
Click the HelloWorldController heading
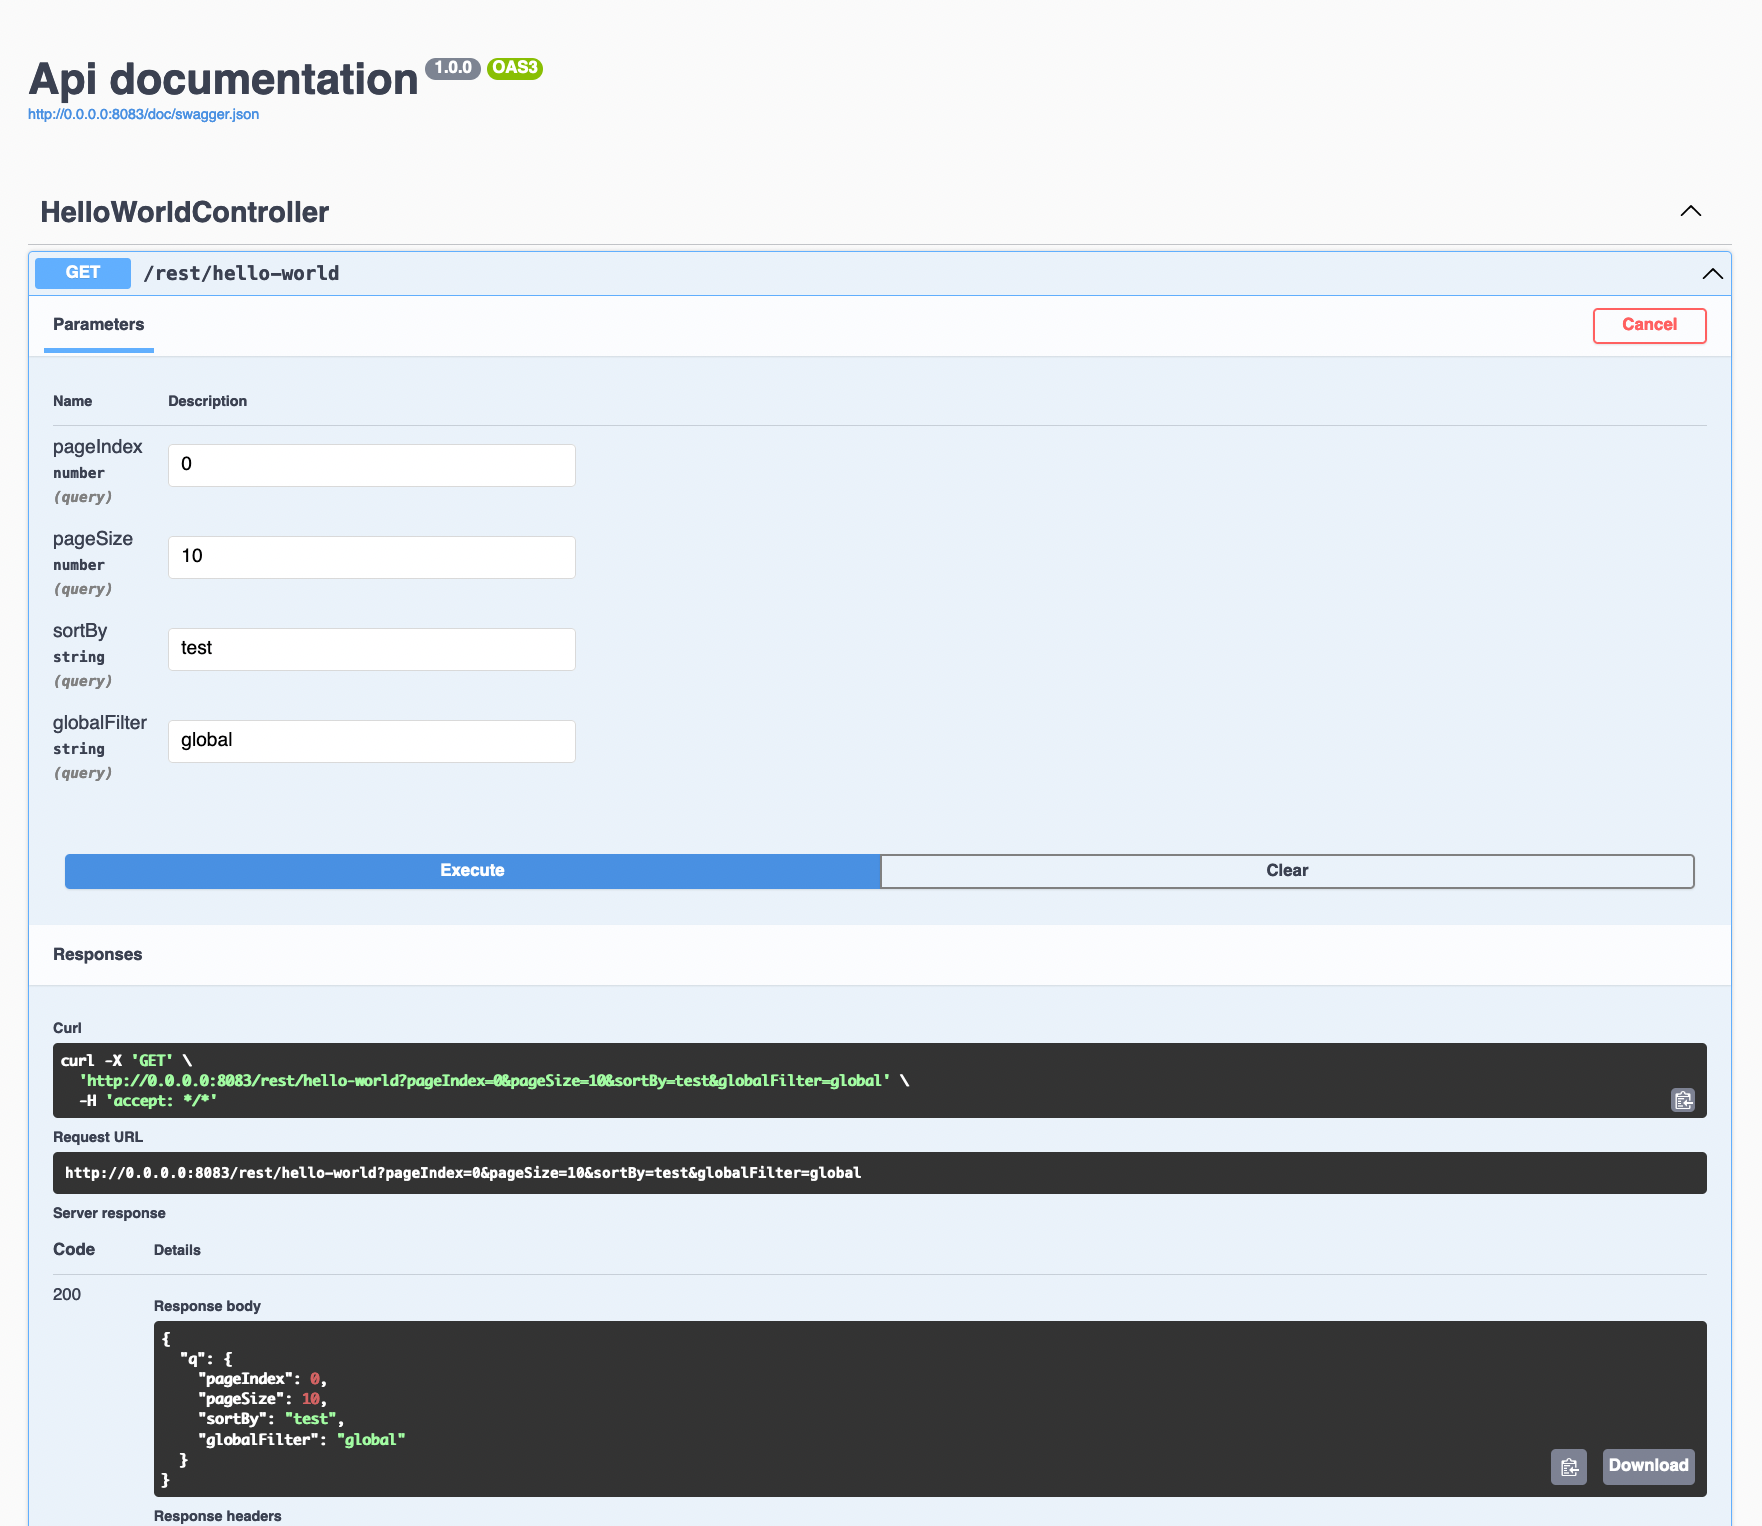click(x=184, y=212)
